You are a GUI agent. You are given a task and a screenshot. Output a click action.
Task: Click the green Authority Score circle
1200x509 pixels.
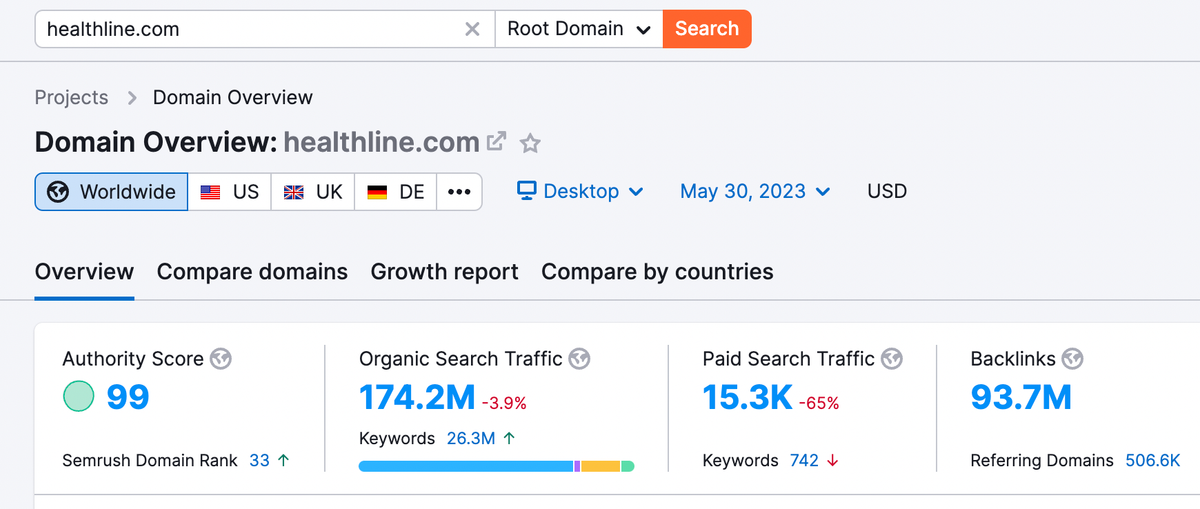[78, 397]
